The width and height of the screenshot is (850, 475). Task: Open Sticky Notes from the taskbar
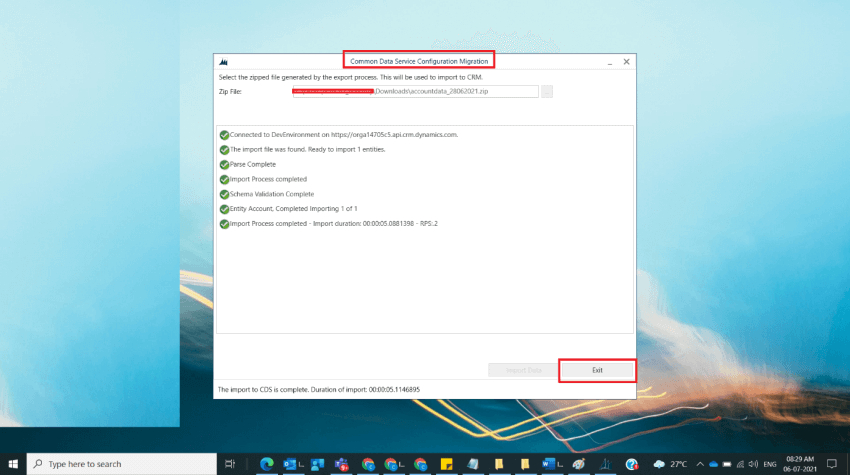[x=446, y=464]
